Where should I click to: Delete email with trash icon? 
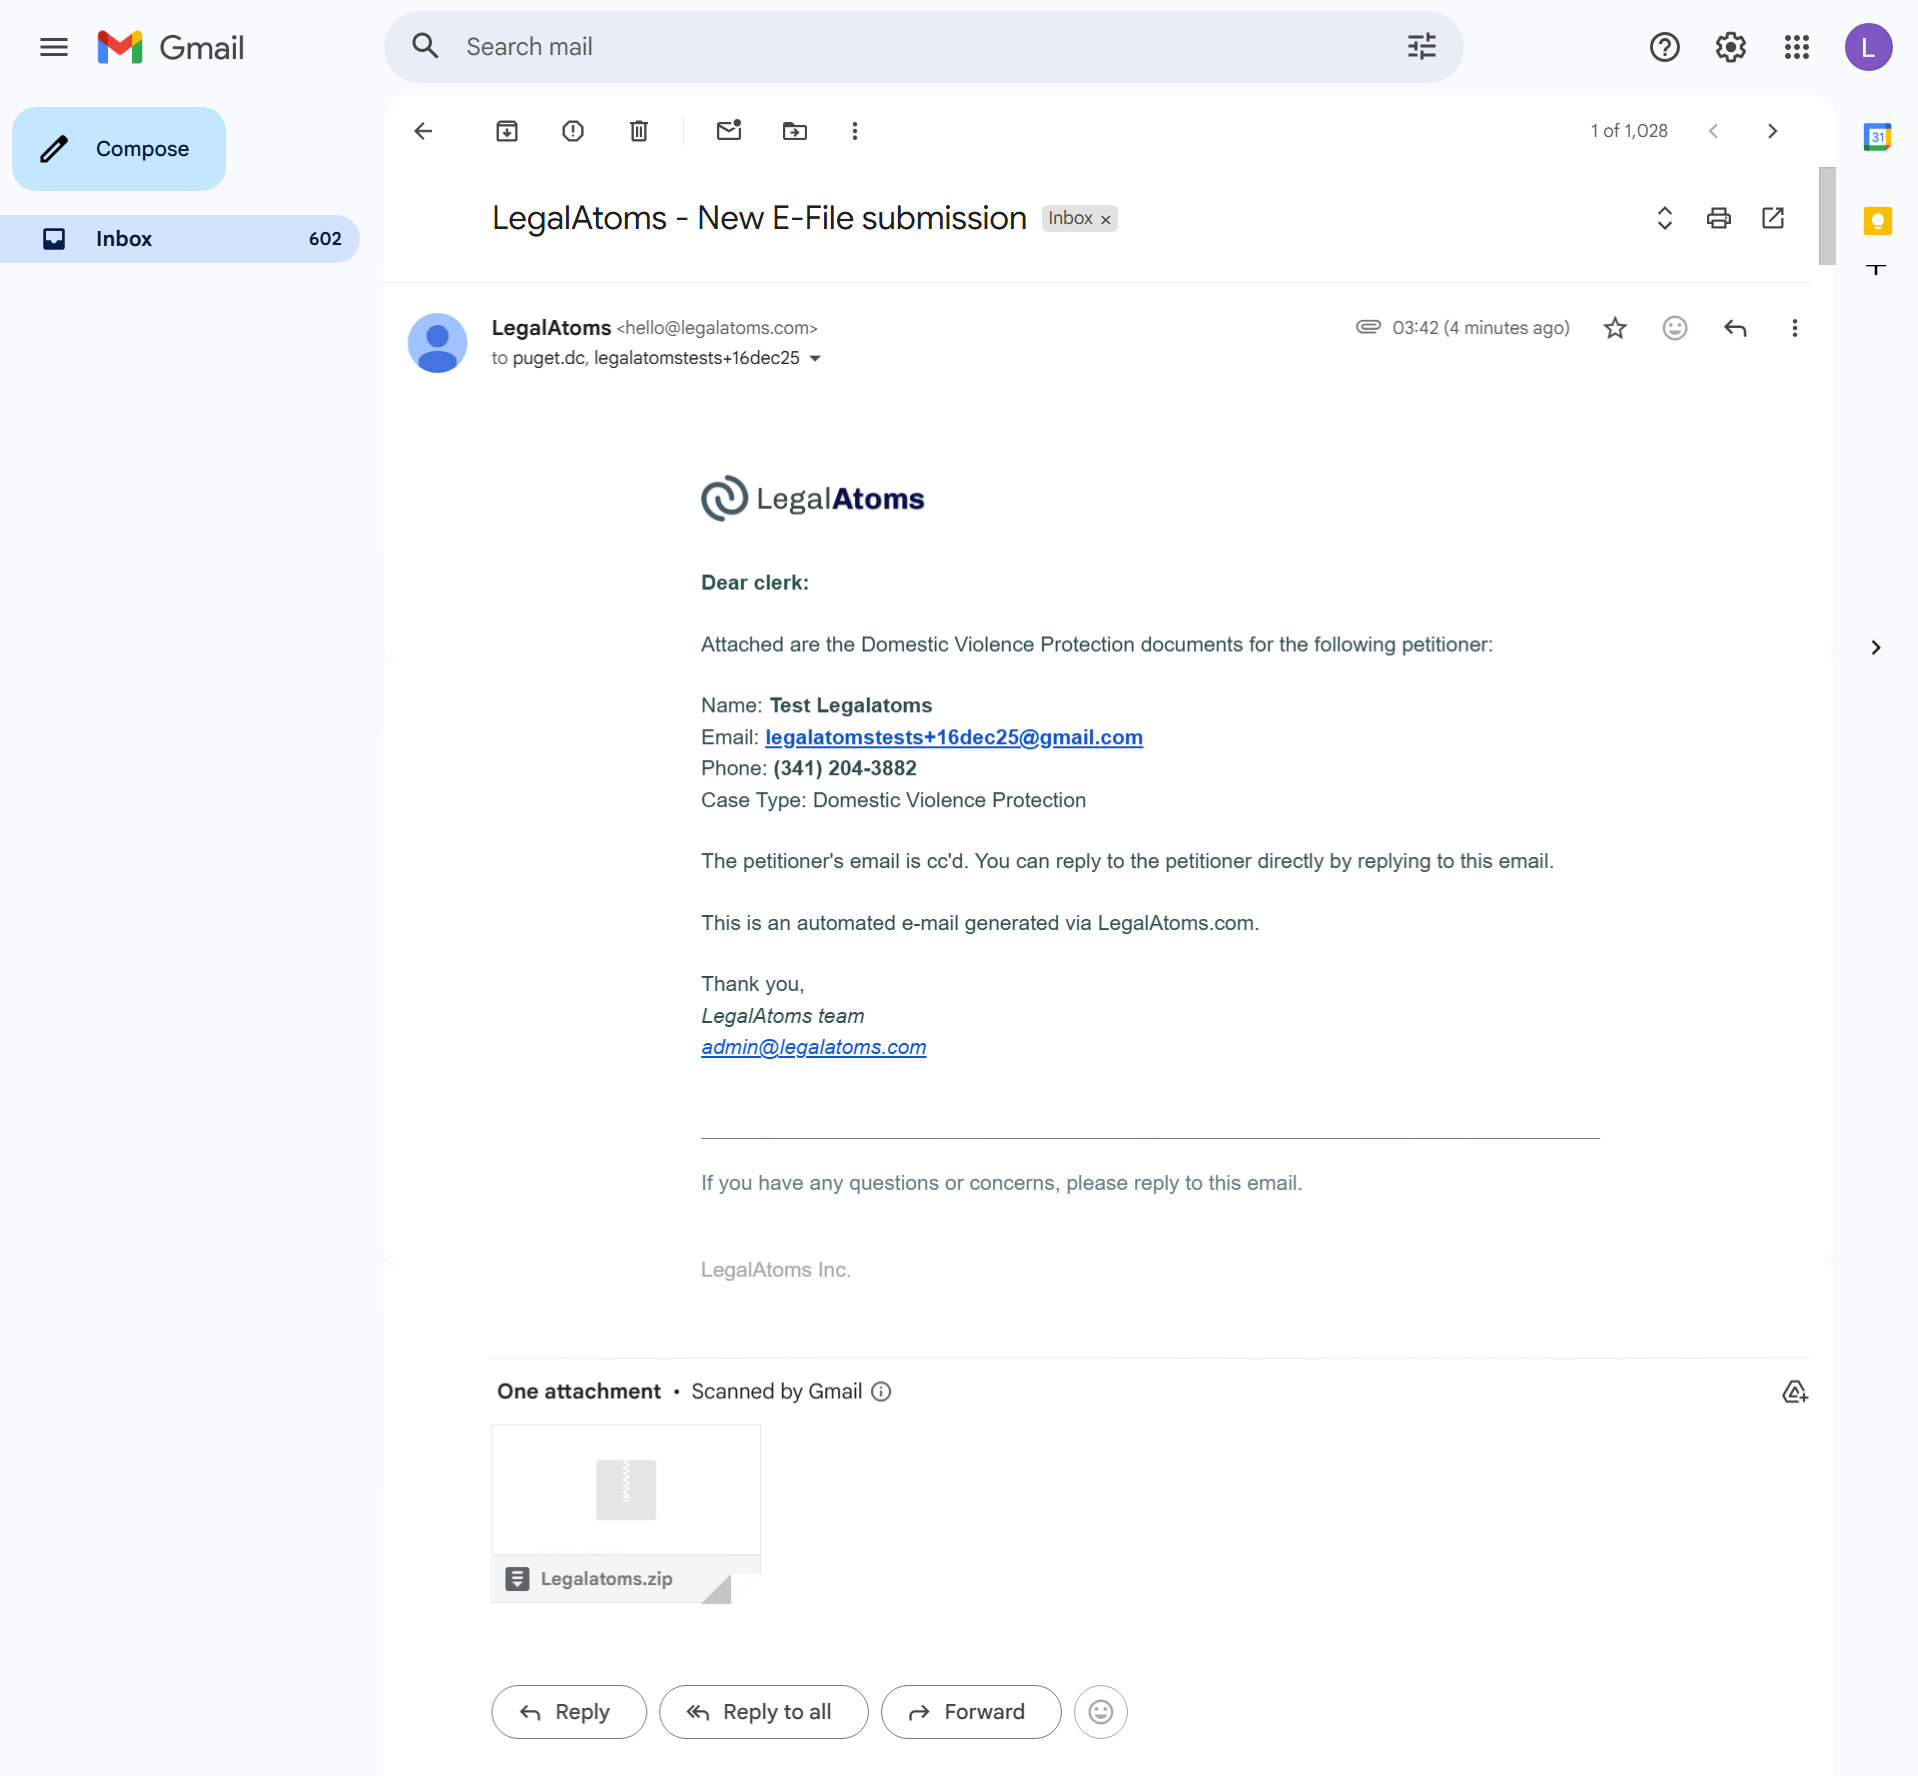point(639,131)
